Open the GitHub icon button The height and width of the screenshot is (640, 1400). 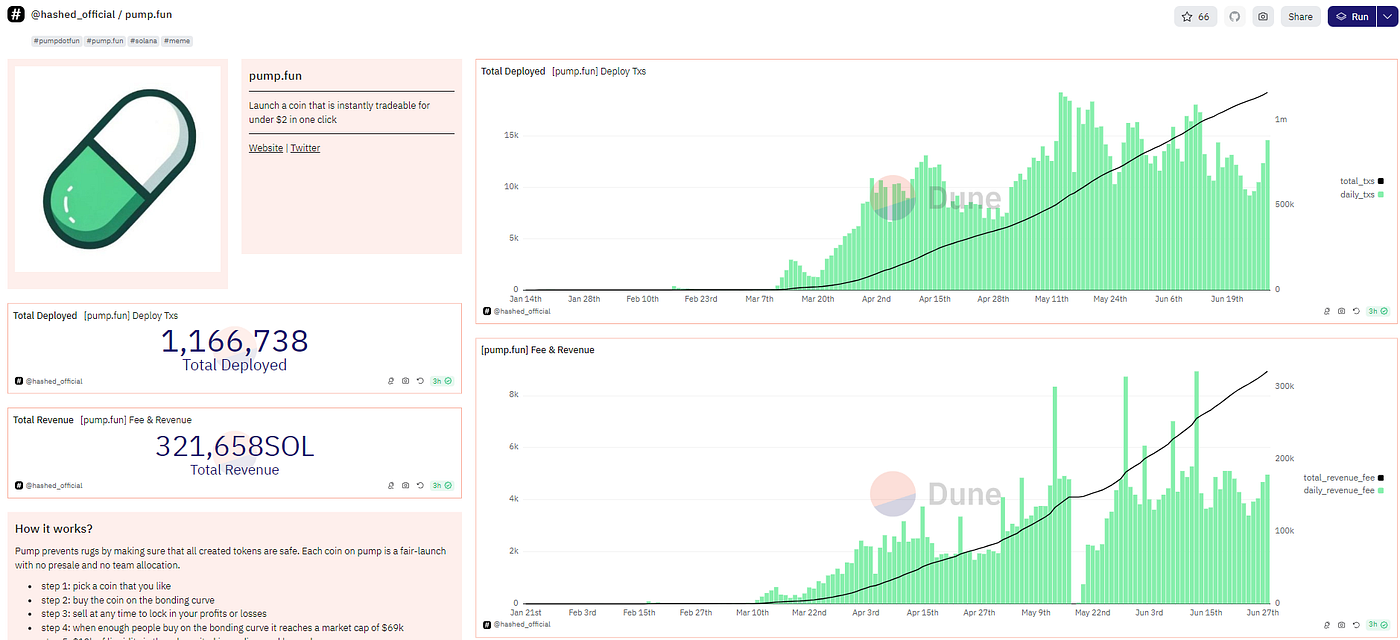(x=1235, y=17)
